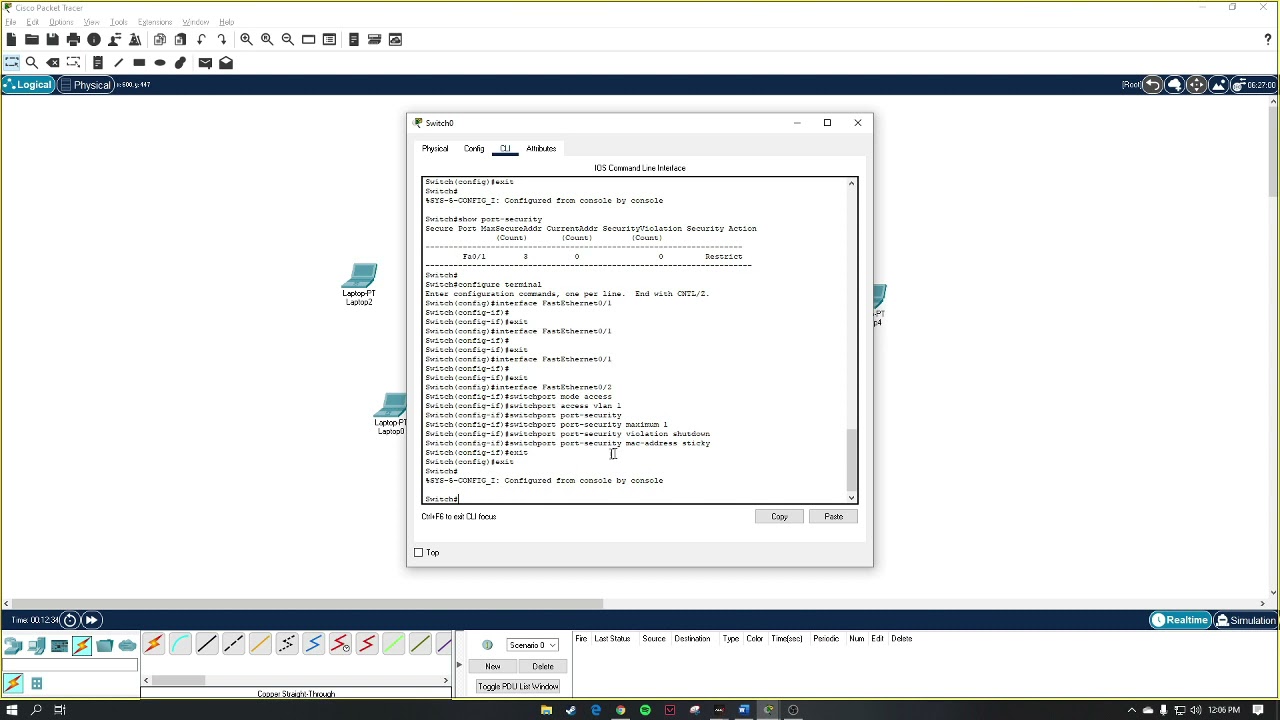Click Toggle PDU List Window button
Image resolution: width=1280 pixels, height=720 pixels.
click(x=518, y=687)
